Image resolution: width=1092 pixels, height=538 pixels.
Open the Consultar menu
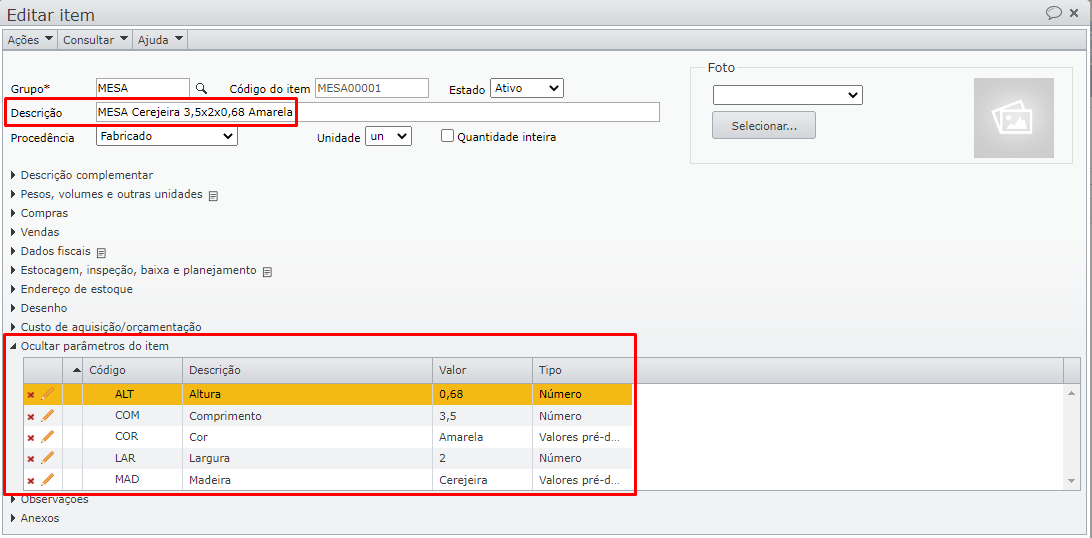tap(95, 40)
